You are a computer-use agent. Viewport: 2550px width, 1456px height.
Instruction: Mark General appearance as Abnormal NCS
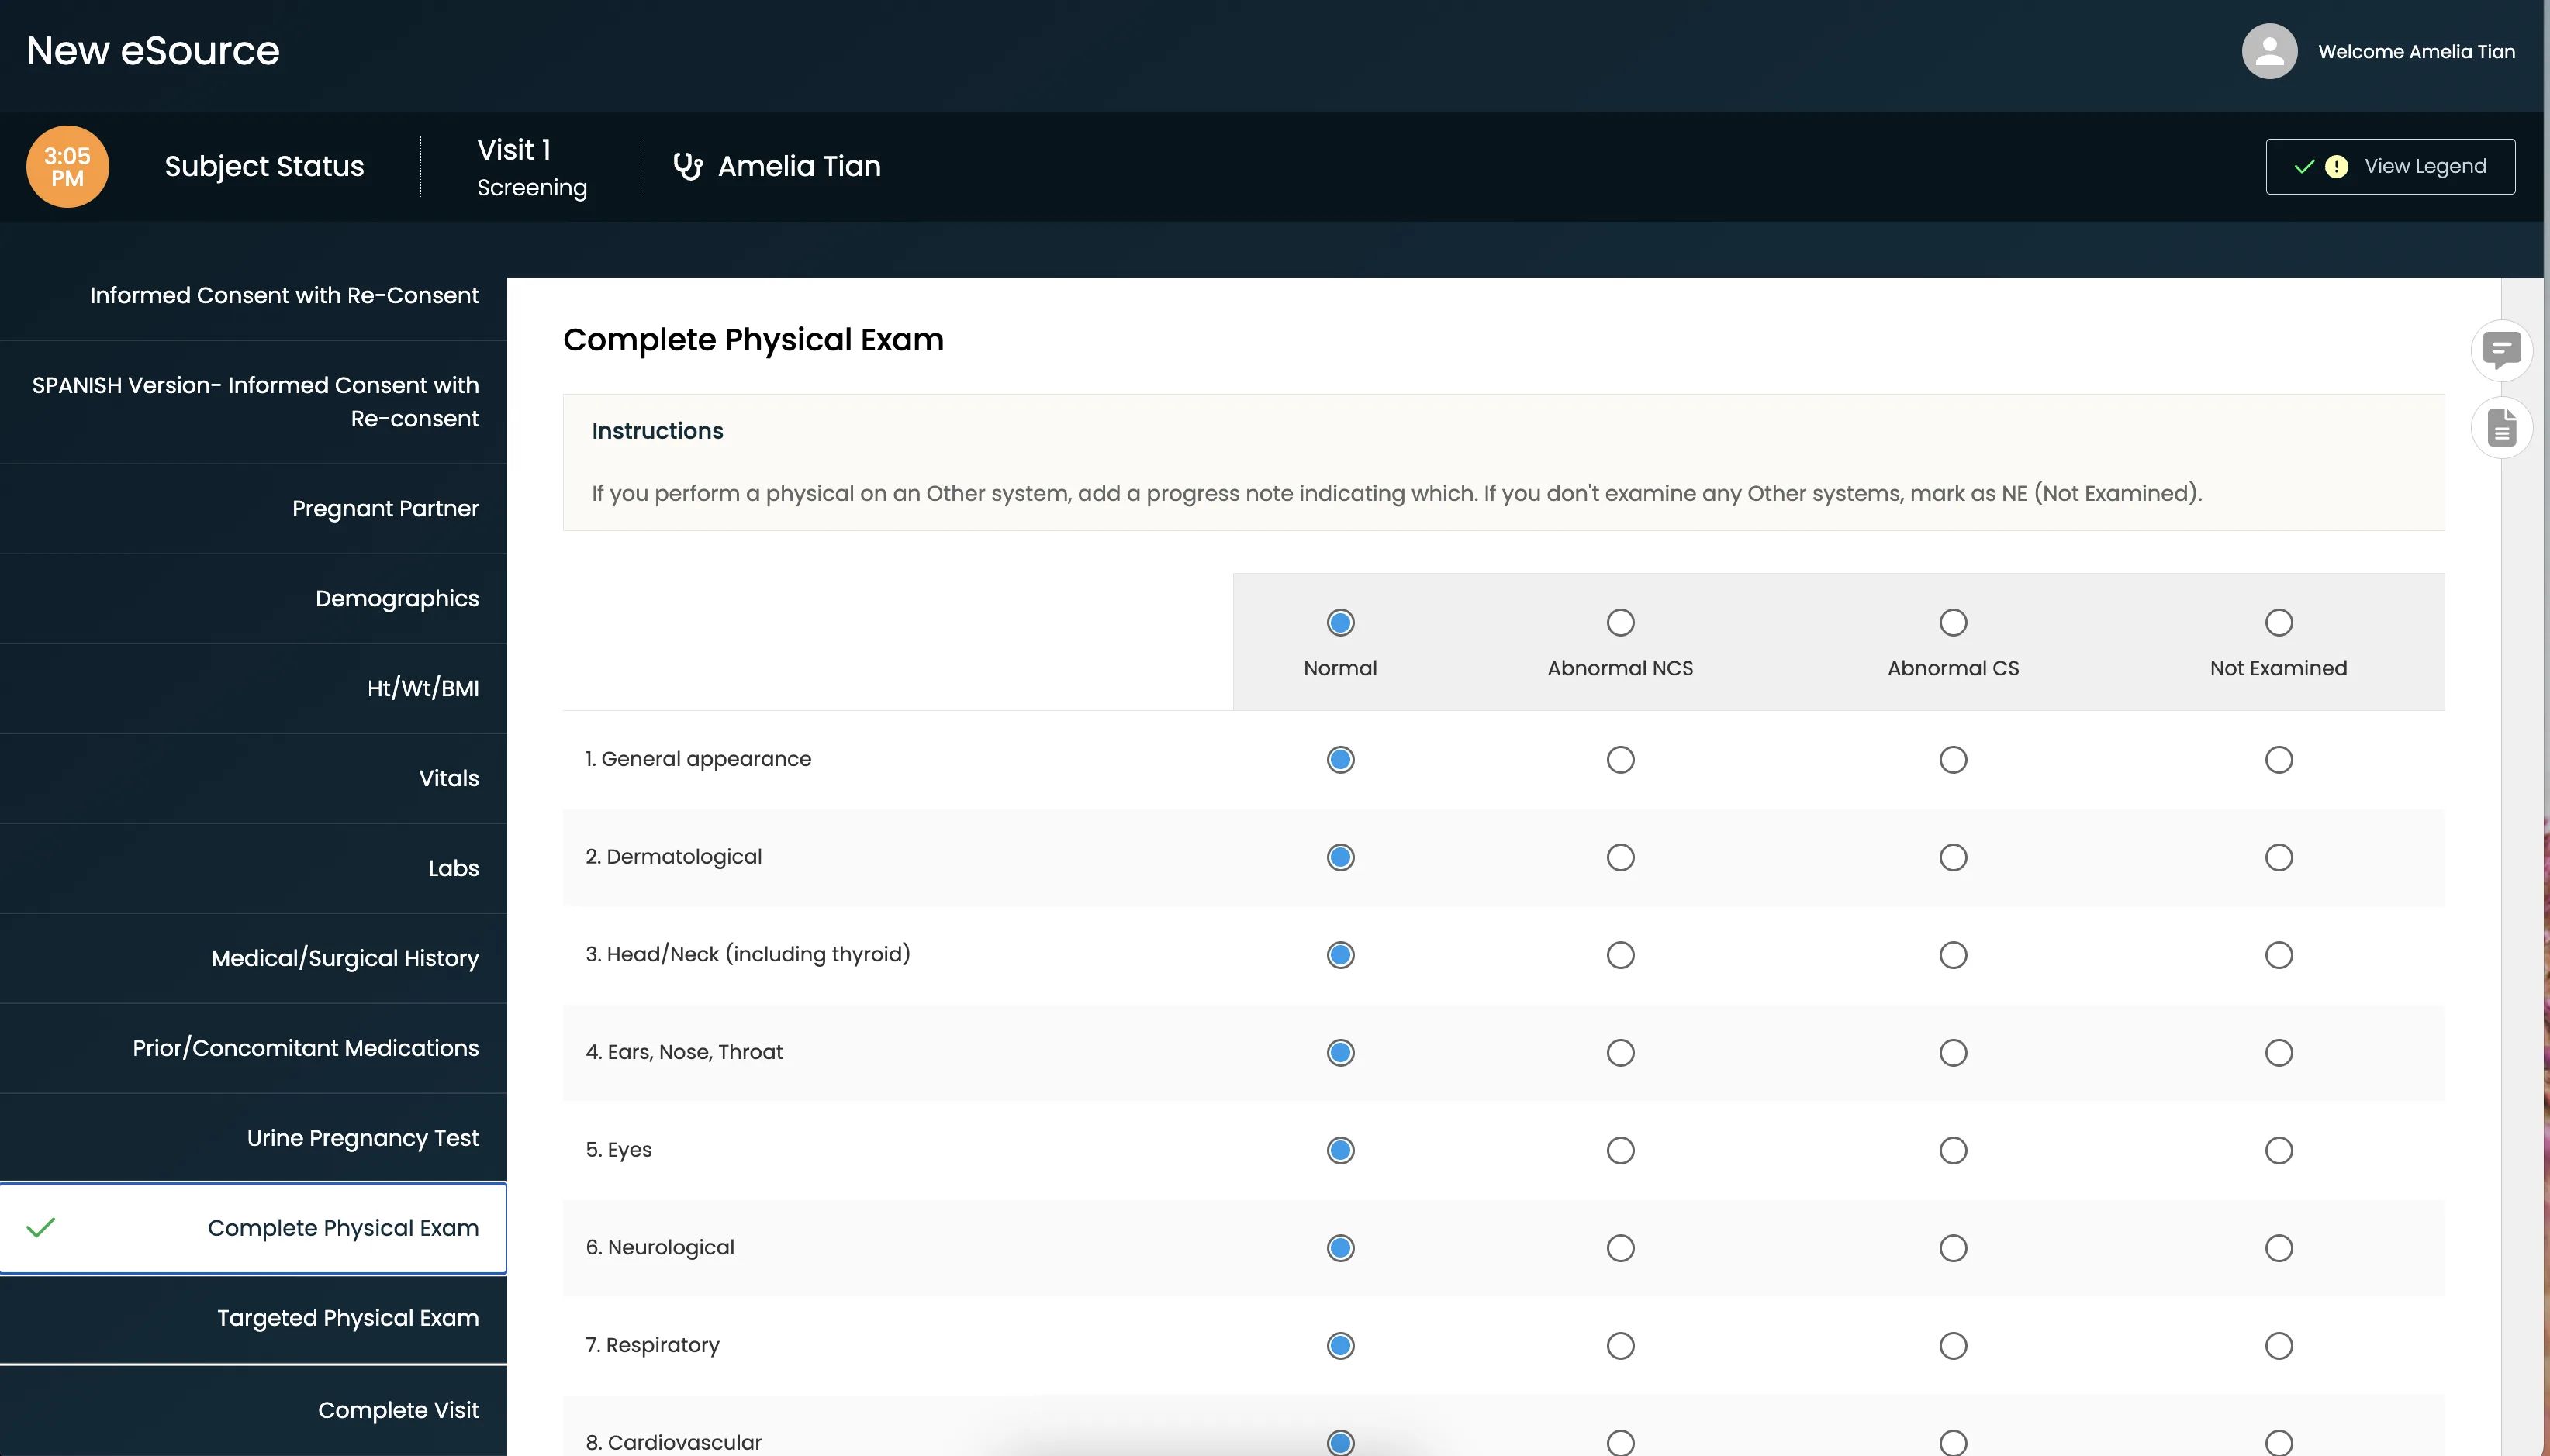(x=1620, y=760)
